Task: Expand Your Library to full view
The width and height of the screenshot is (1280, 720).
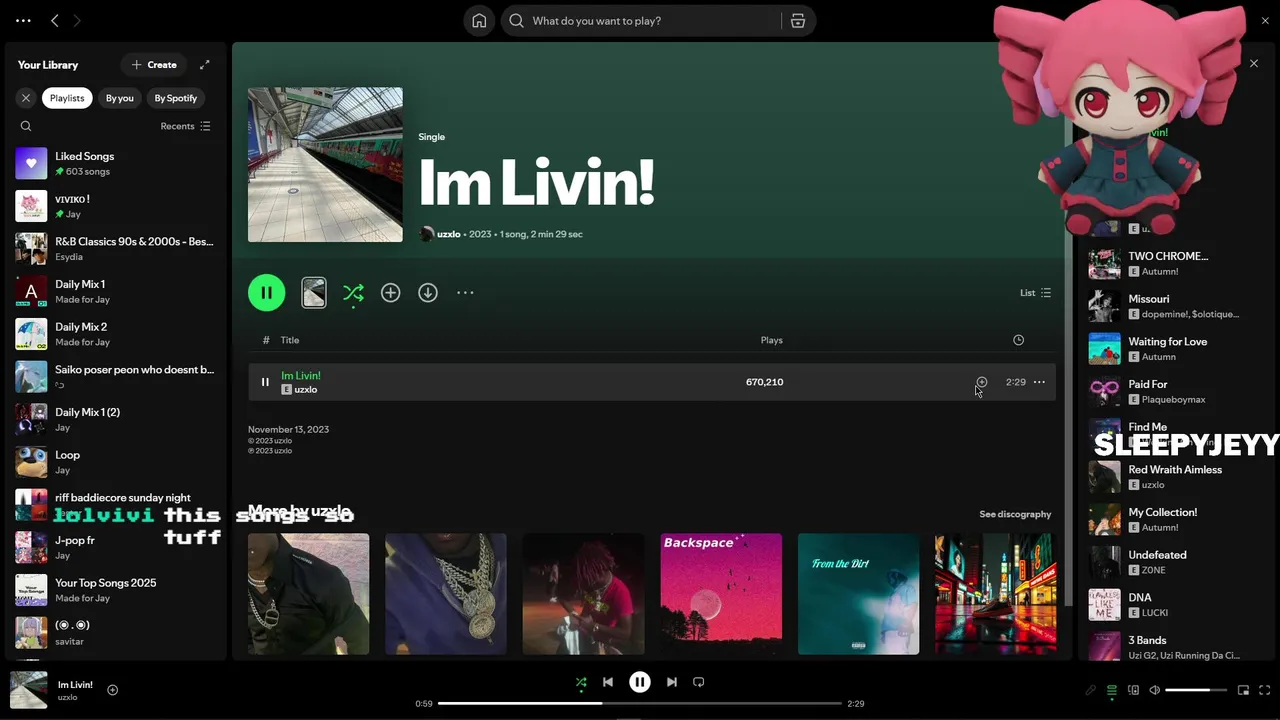Action: coord(205,65)
